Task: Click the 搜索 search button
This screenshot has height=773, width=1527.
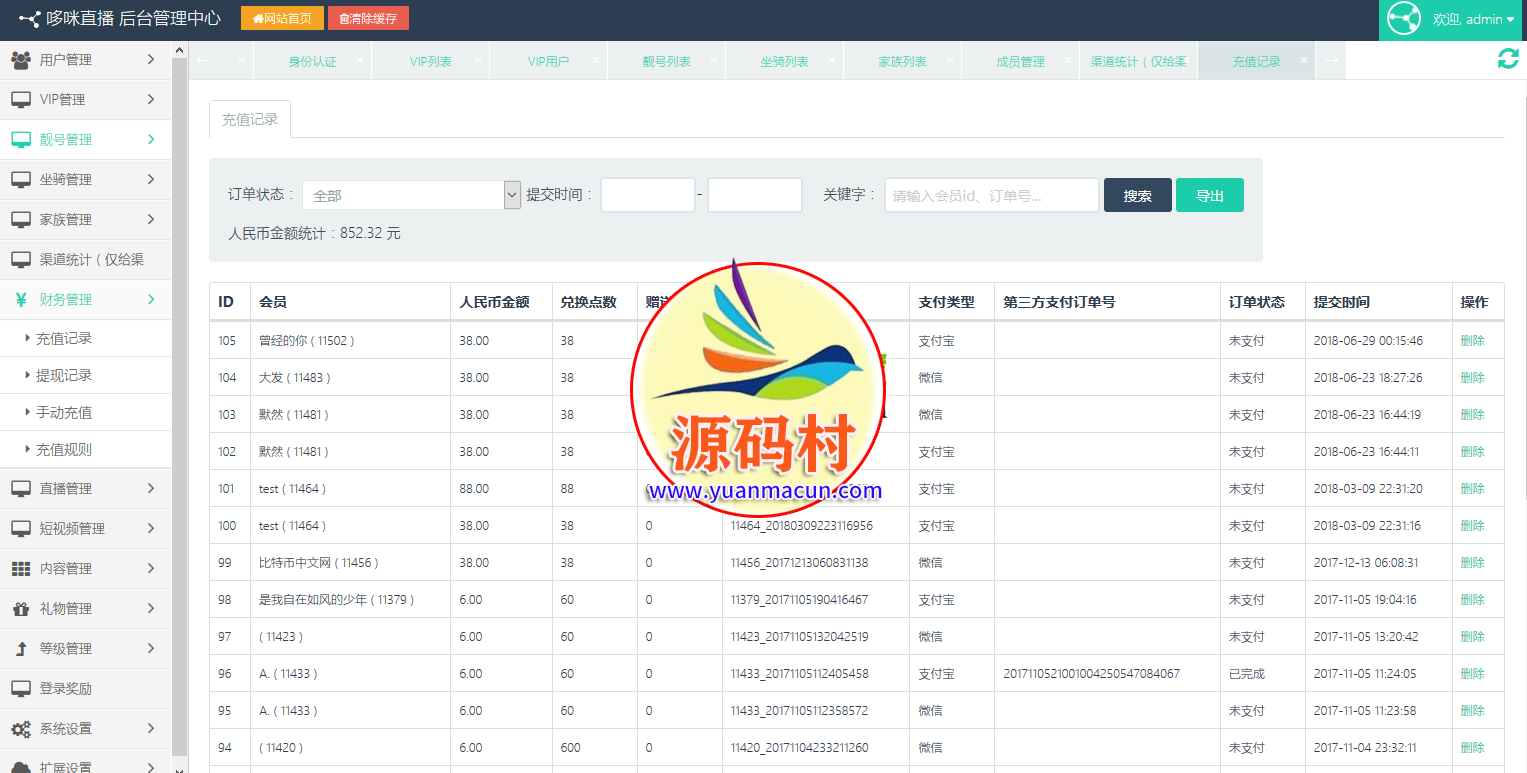Action: click(x=1137, y=195)
